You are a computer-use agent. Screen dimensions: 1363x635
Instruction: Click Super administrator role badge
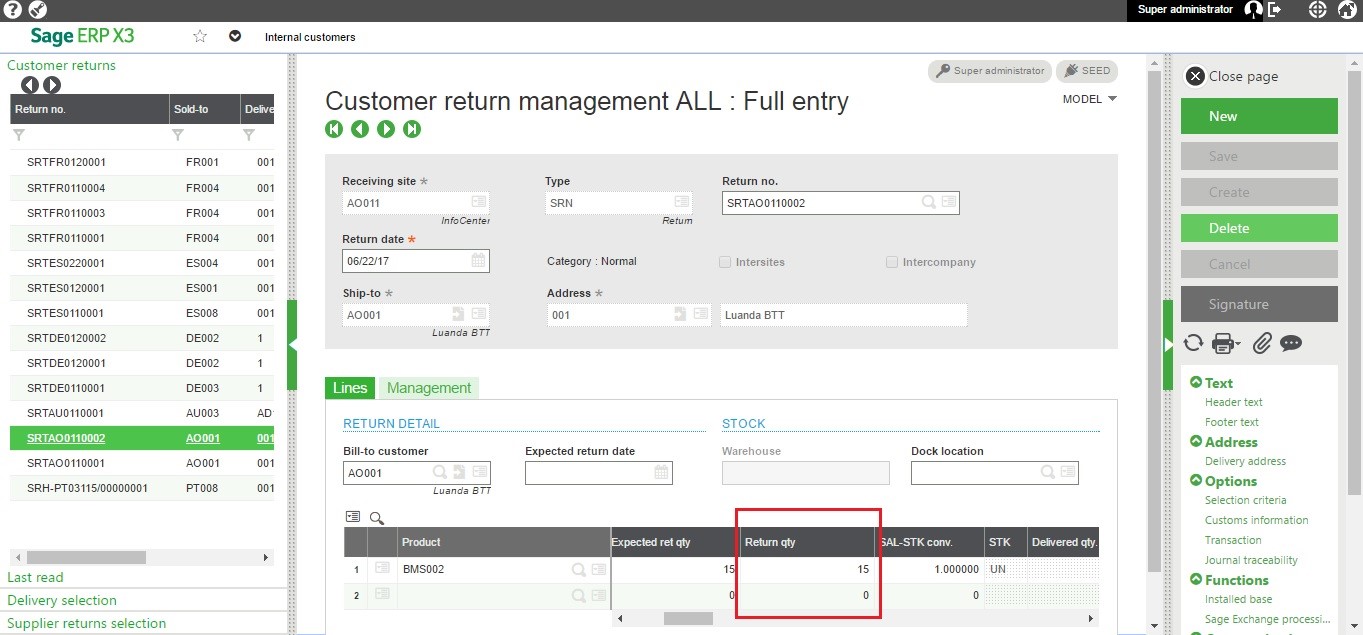[989, 71]
